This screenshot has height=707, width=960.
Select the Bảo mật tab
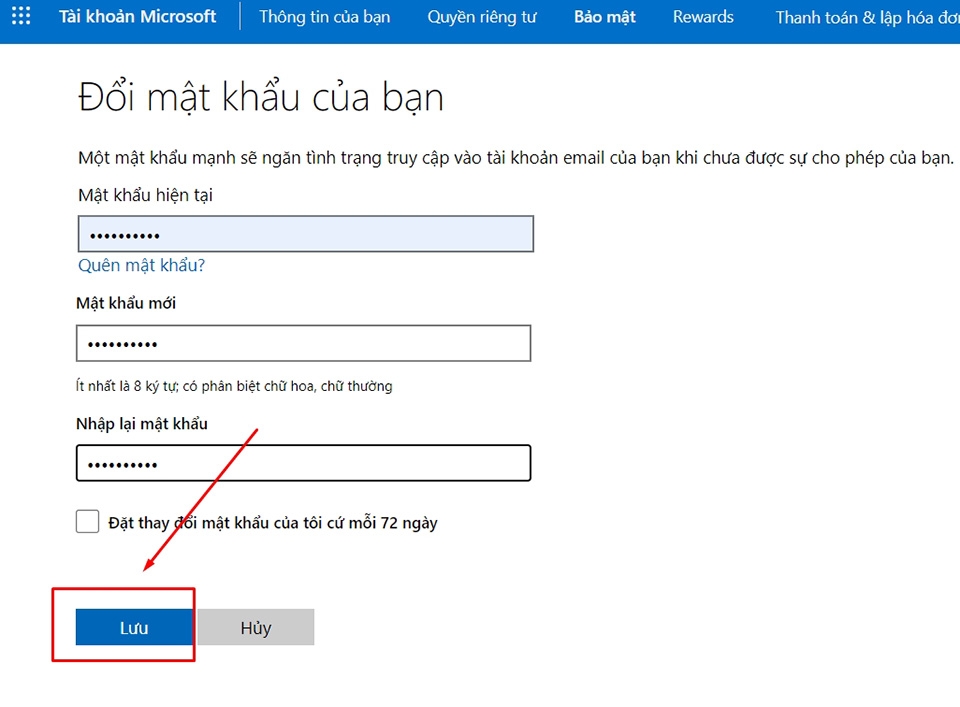click(x=605, y=17)
